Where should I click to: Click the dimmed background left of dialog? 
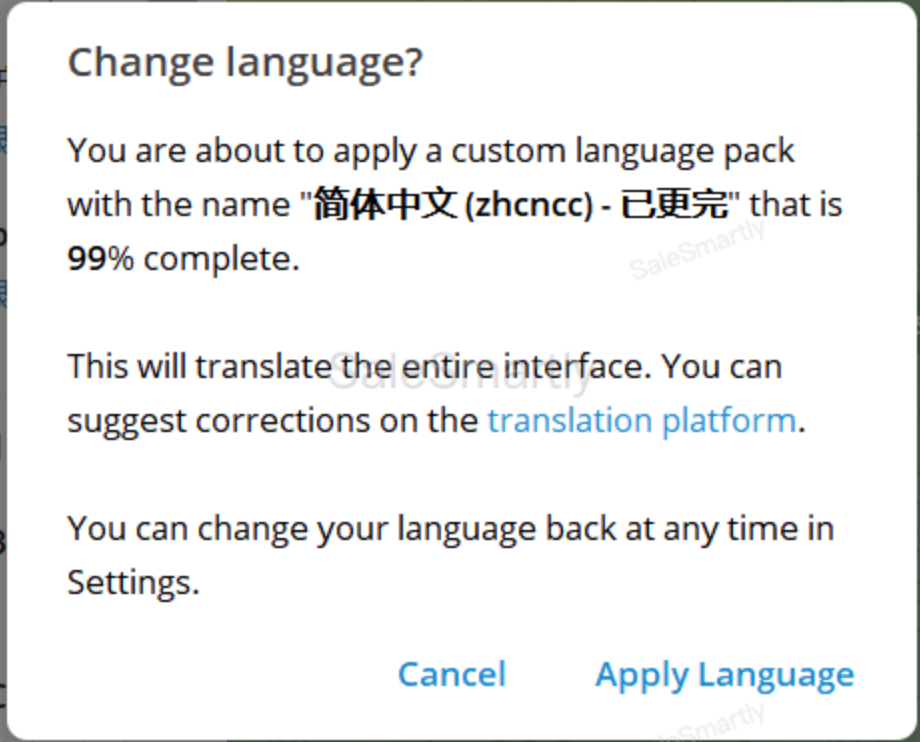(3, 371)
